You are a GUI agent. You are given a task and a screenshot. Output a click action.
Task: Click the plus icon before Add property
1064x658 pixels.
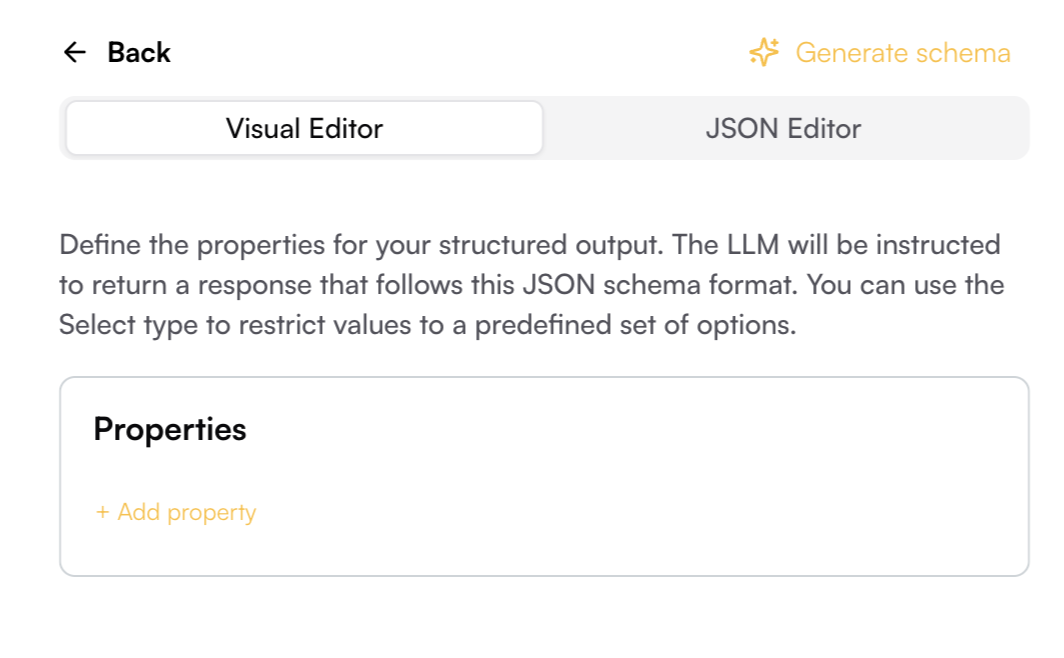tap(102, 512)
